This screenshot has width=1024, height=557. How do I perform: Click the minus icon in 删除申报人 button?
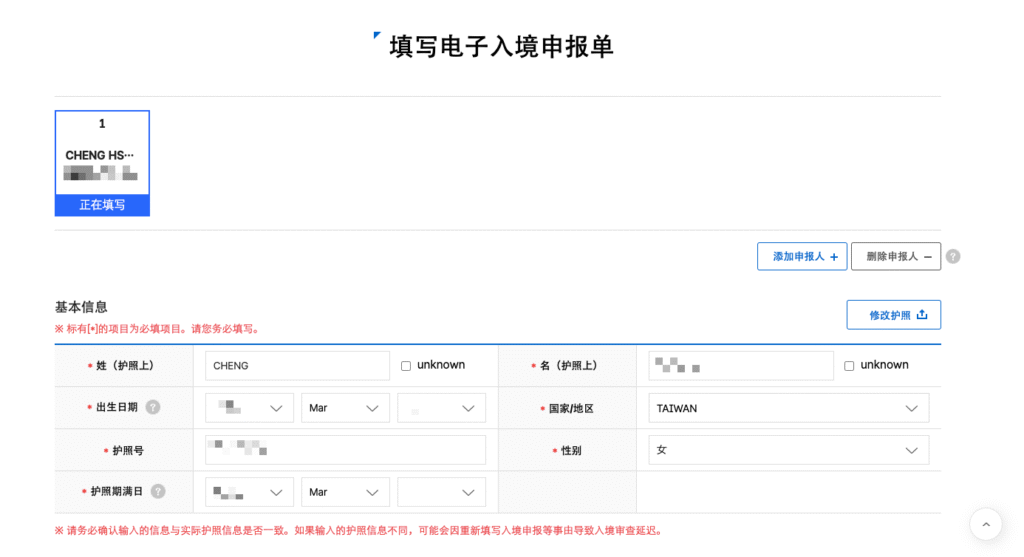[x=927, y=257]
